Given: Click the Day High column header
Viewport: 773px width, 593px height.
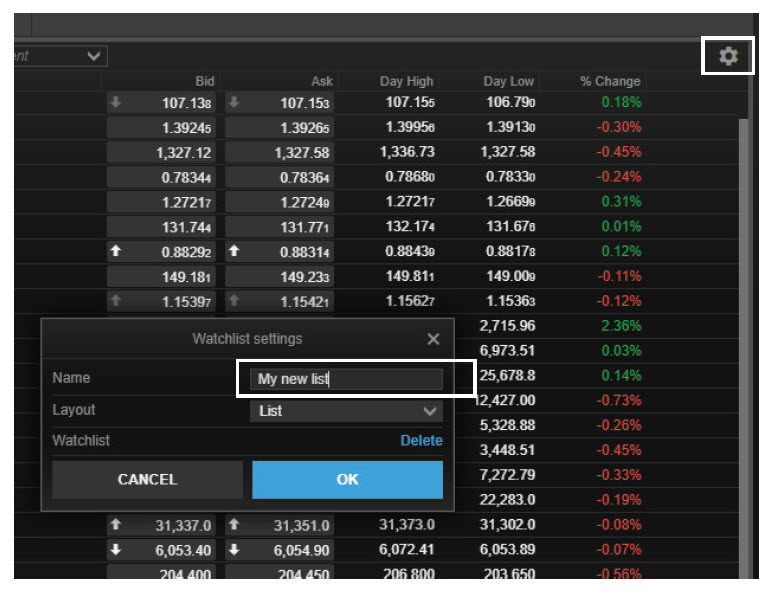Looking at the screenshot, I should click(x=407, y=81).
